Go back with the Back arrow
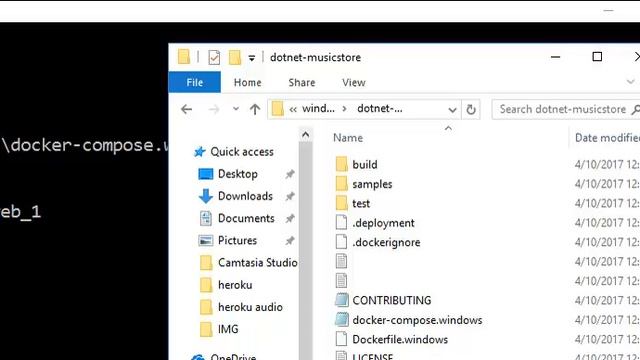This screenshot has width=640, height=360. (187, 109)
